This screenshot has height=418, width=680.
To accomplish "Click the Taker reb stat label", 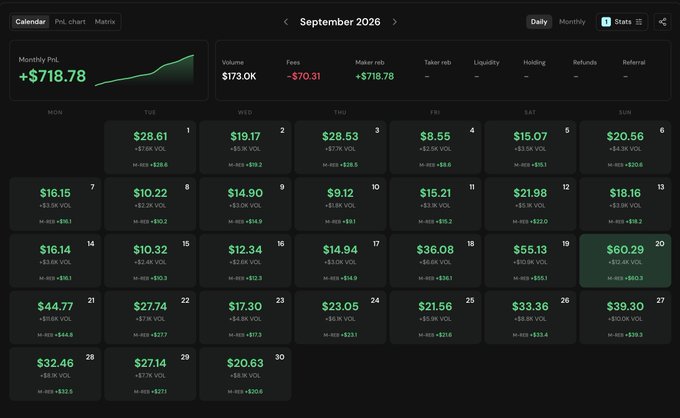I will click(x=438, y=62).
